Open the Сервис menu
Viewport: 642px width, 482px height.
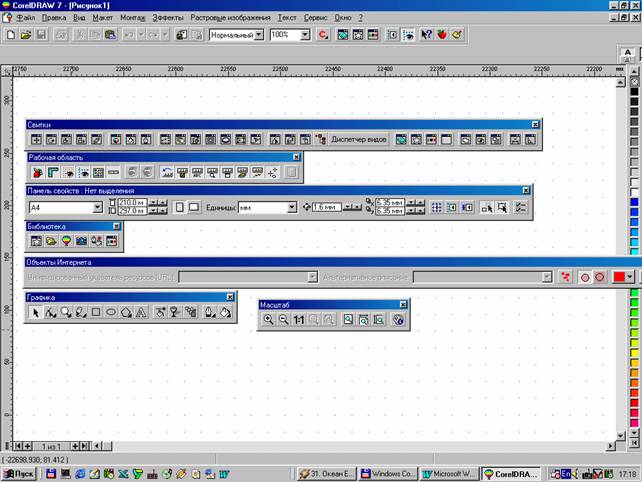tap(315, 18)
